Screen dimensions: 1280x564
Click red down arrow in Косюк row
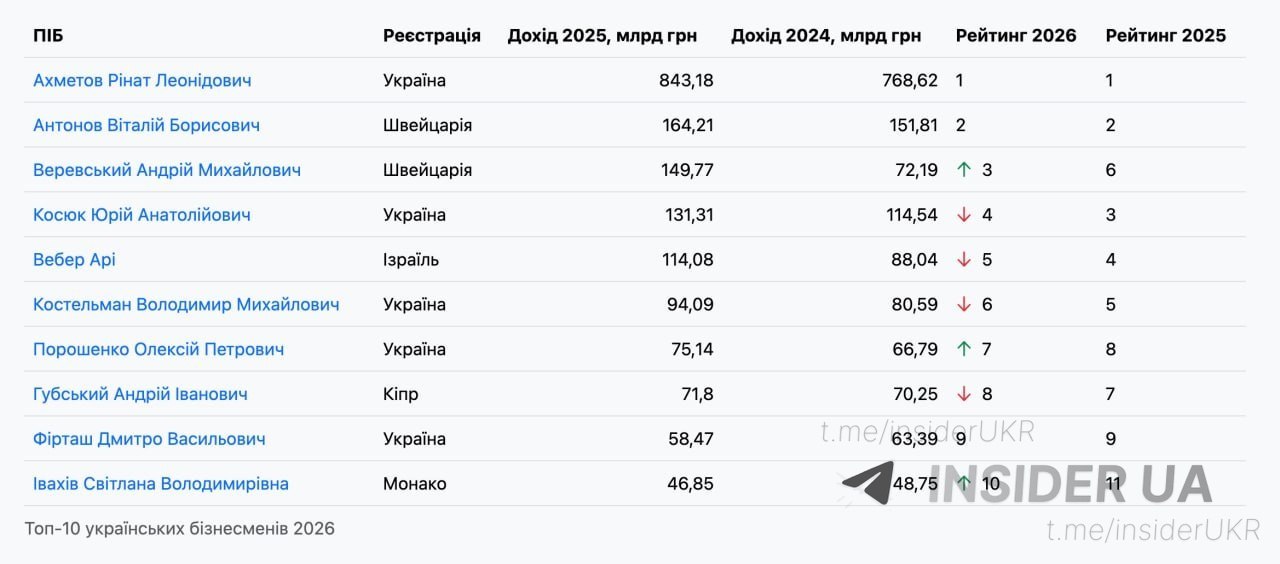[x=964, y=215]
